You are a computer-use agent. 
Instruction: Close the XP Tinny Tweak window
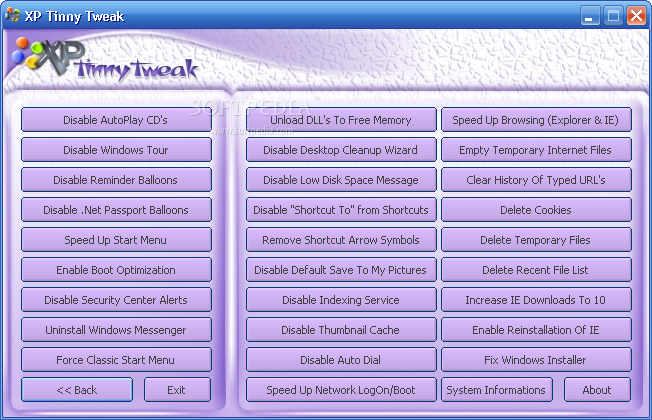[636, 16]
